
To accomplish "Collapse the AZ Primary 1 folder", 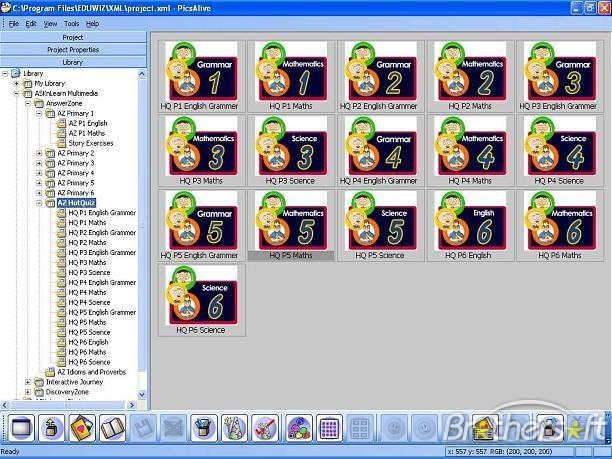I will click(39, 114).
